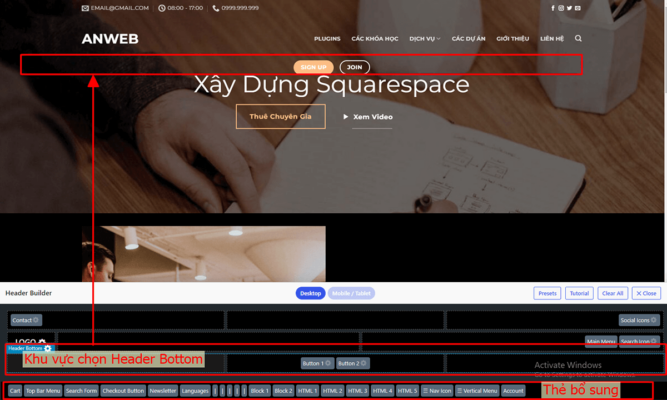The image size is (667, 400).
Task: Select the Button 1 element in Header Bottom
Action: tap(316, 363)
